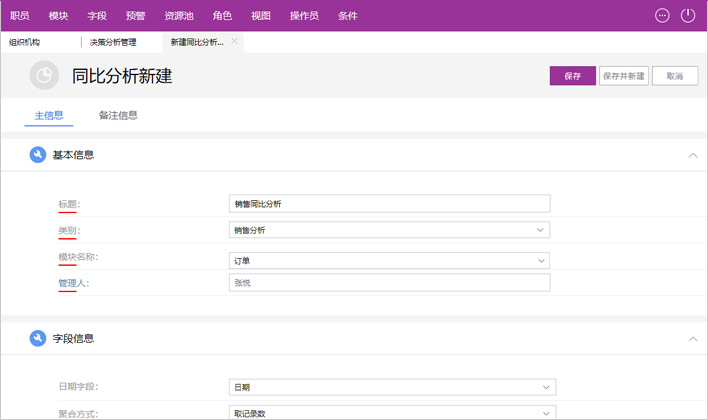Click the pie chart icon beside 同比分析新建
The image size is (708, 420).
tap(43, 75)
